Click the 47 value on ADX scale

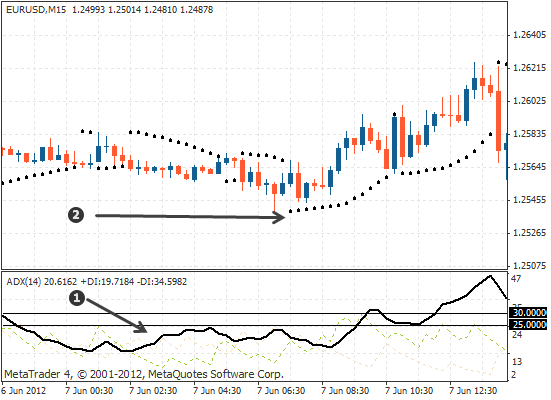coord(516,279)
